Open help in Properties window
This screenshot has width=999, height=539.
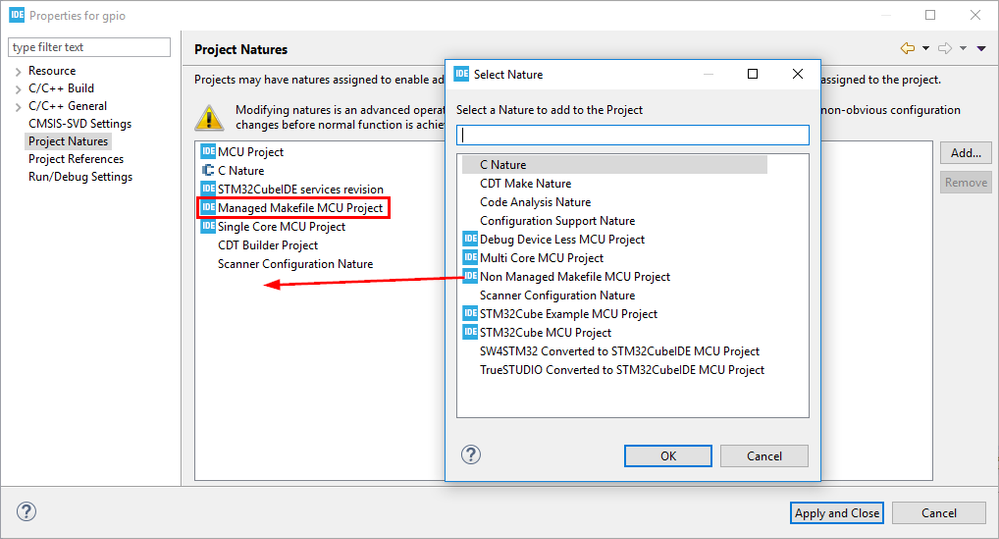click(26, 512)
